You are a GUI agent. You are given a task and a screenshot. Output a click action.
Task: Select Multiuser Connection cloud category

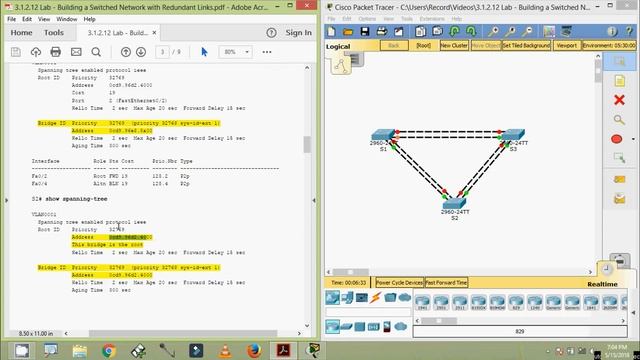(x=404, y=298)
